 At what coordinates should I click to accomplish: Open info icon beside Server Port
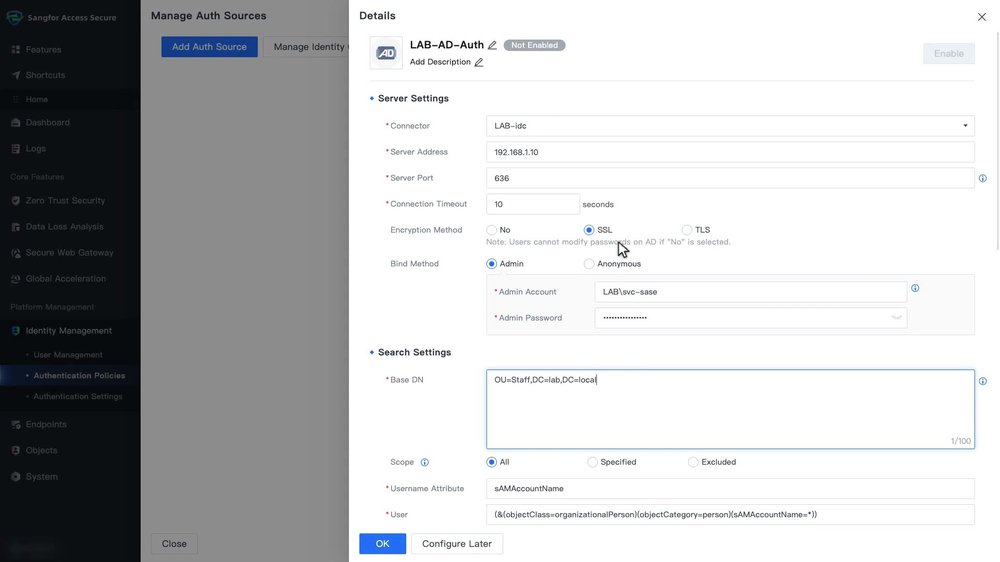coord(983,178)
